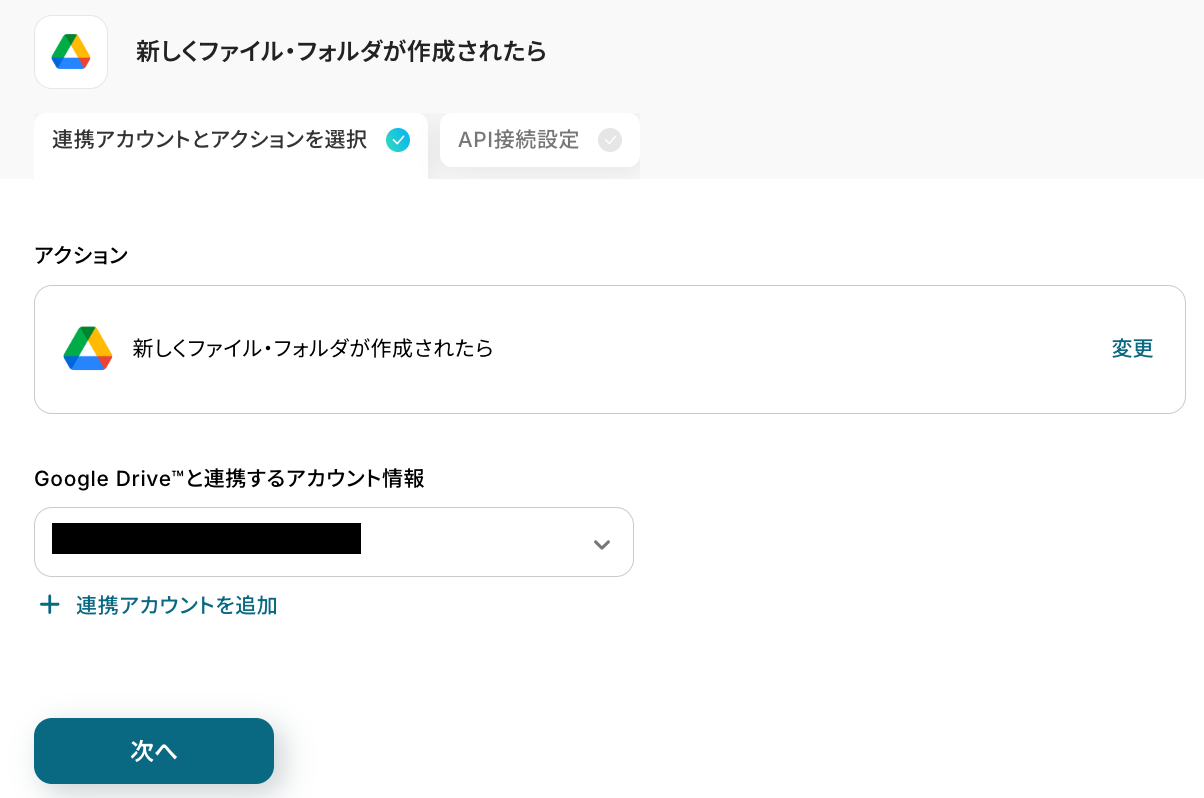
Task: Click the アクション section label
Action: [81, 256]
